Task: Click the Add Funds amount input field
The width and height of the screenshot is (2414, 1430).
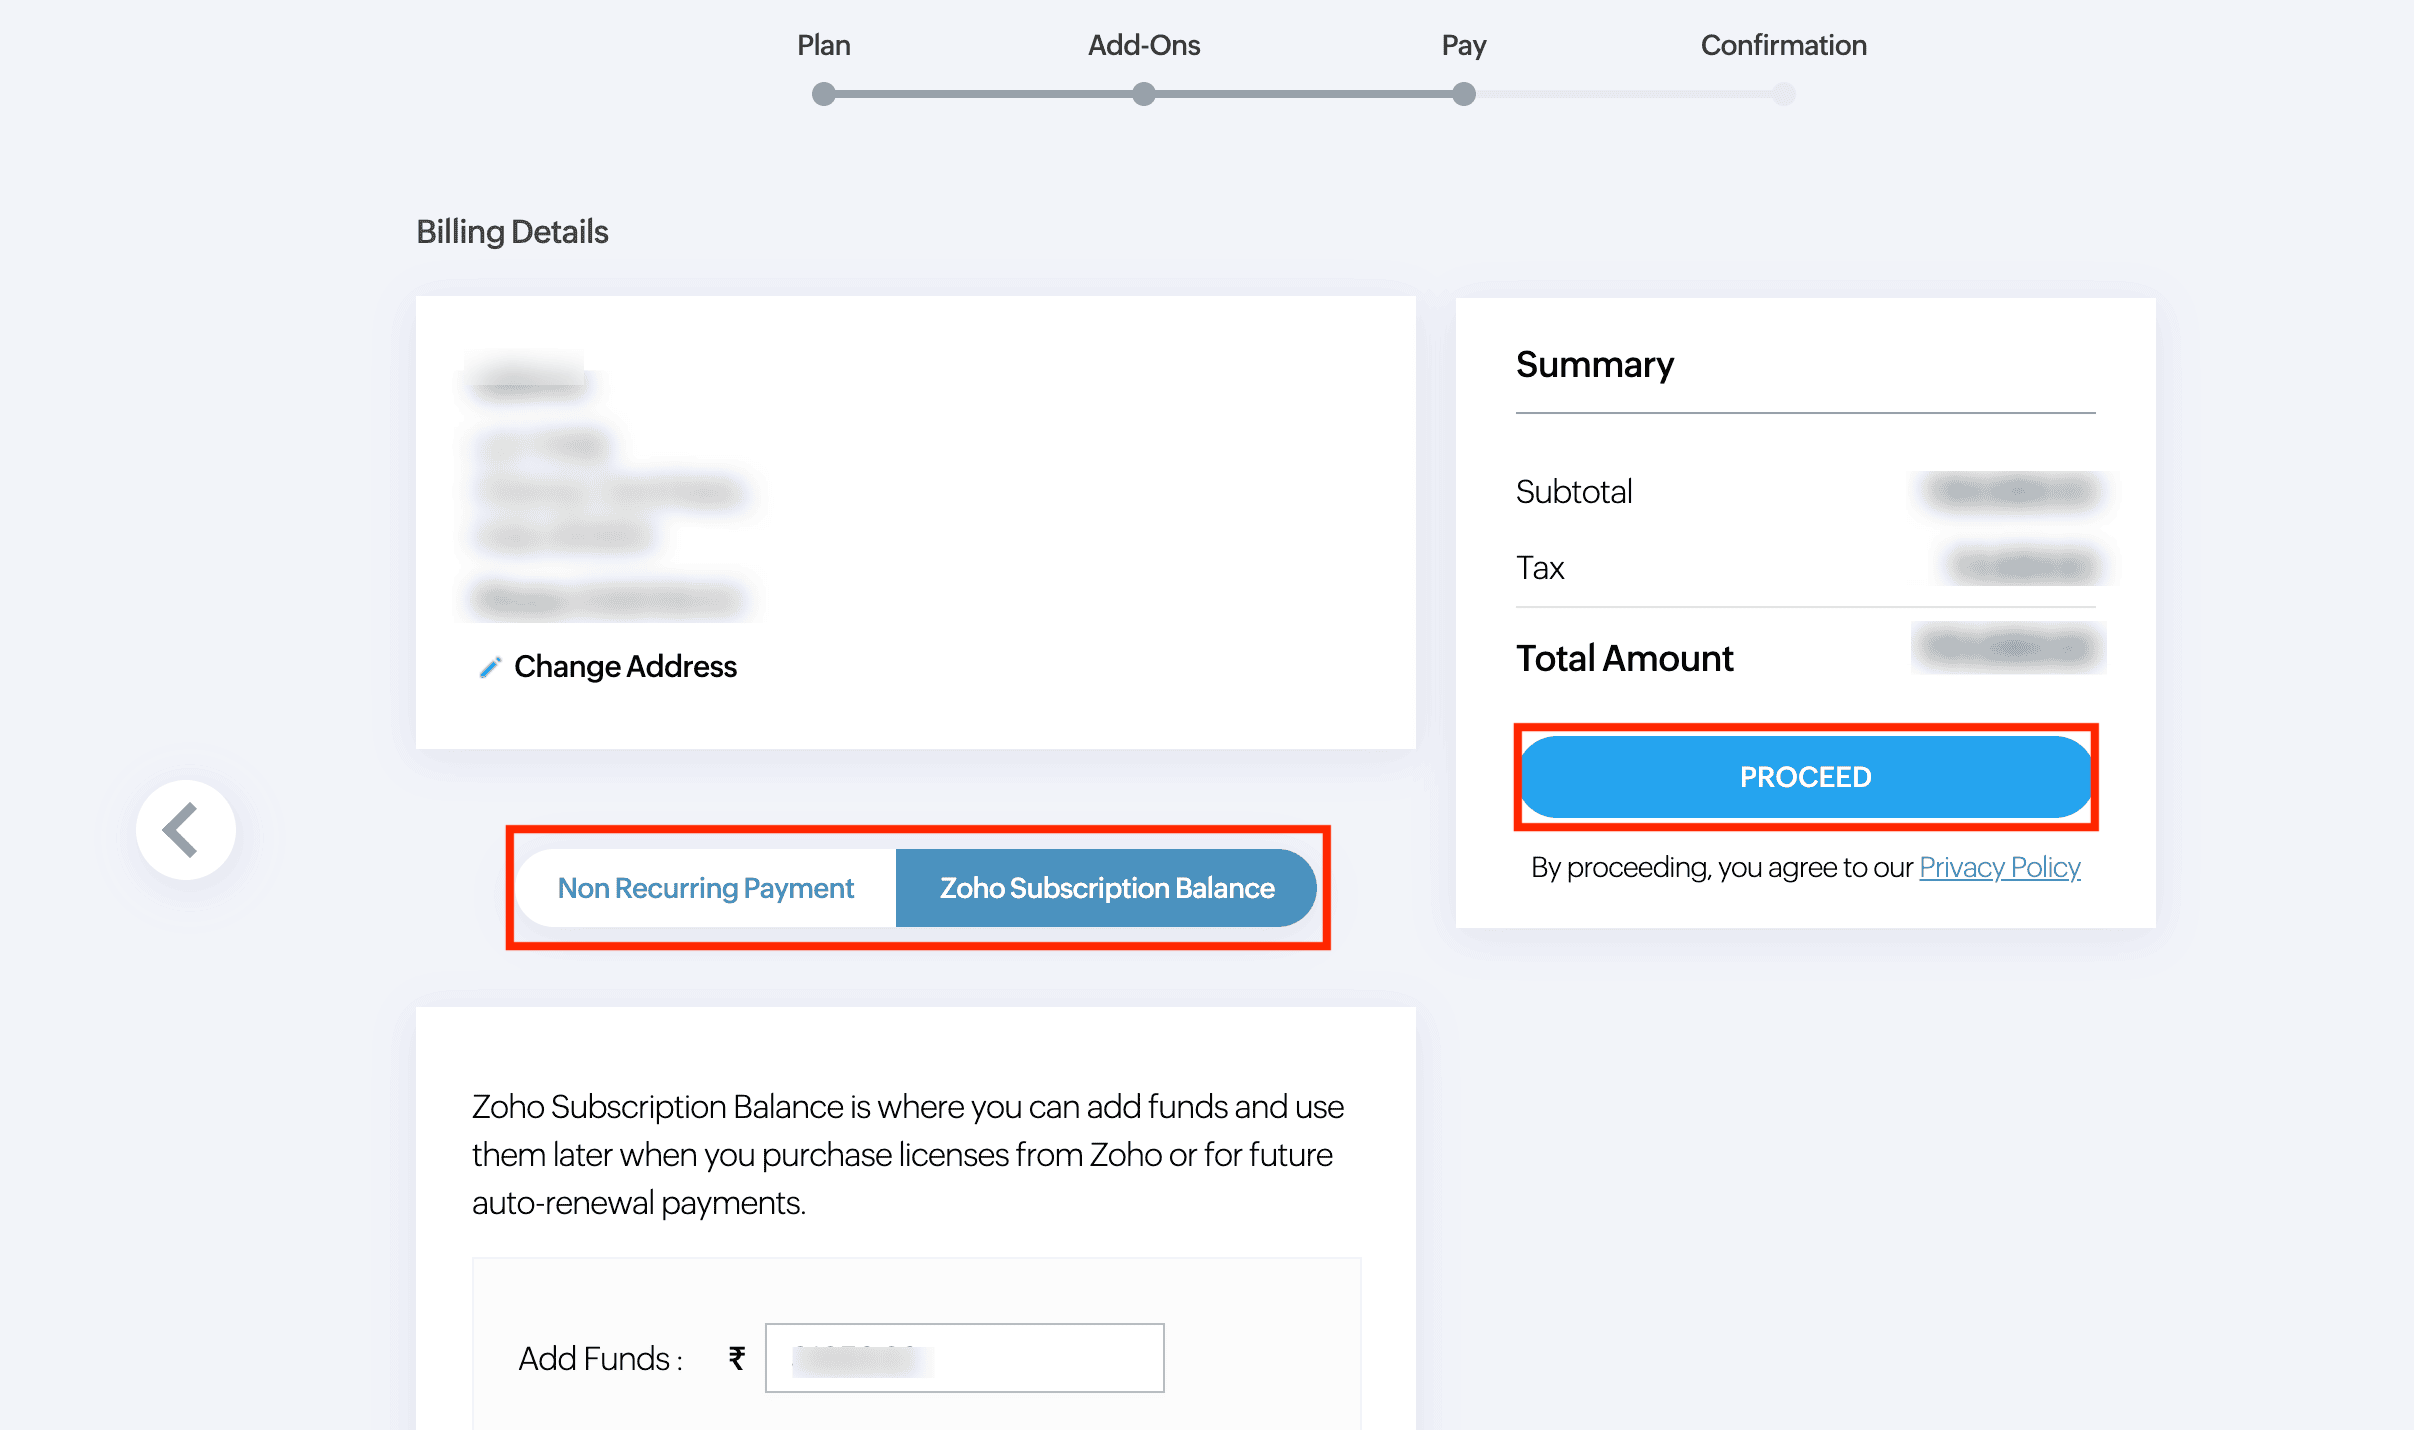Action: 964,1357
